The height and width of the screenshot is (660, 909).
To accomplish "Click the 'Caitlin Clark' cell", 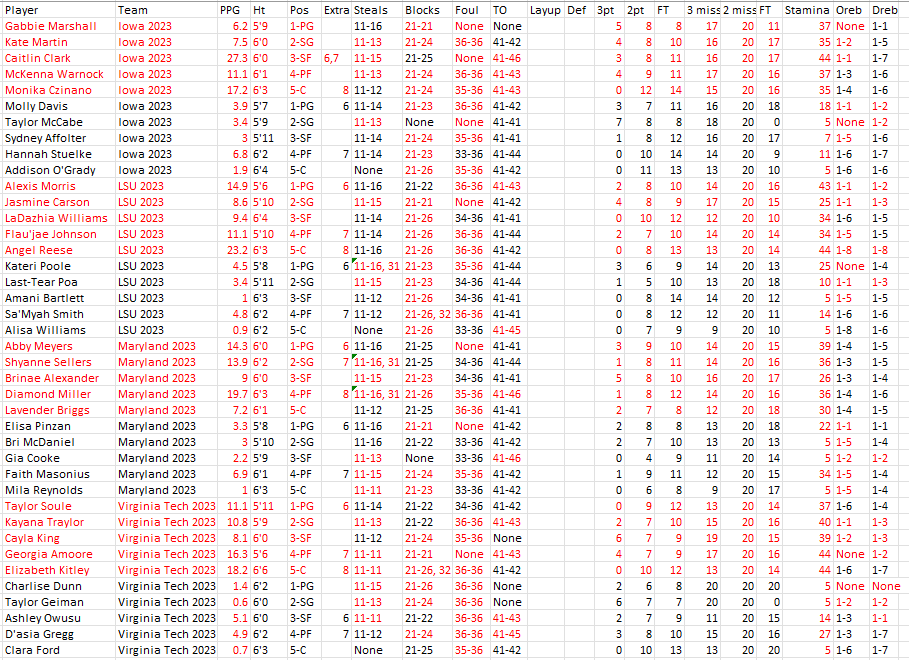I will tap(58, 58).
